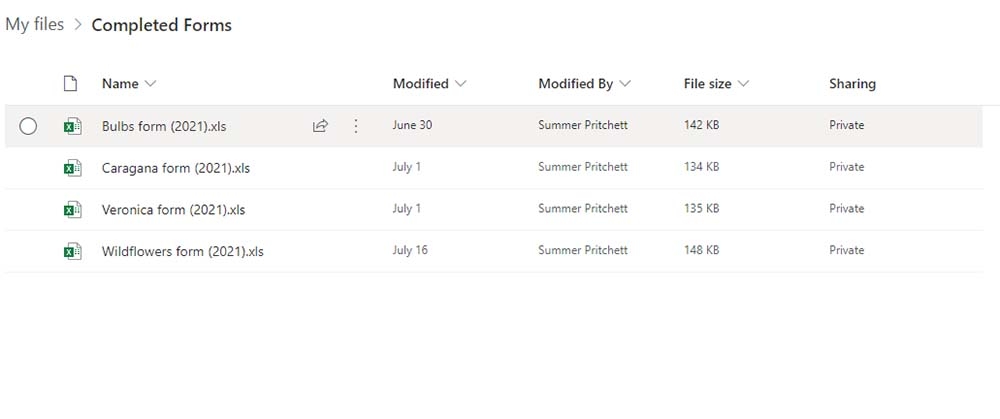Image resolution: width=1000 pixels, height=419 pixels.
Task: Open Wildflowers form (2021).xls
Action: (182, 251)
